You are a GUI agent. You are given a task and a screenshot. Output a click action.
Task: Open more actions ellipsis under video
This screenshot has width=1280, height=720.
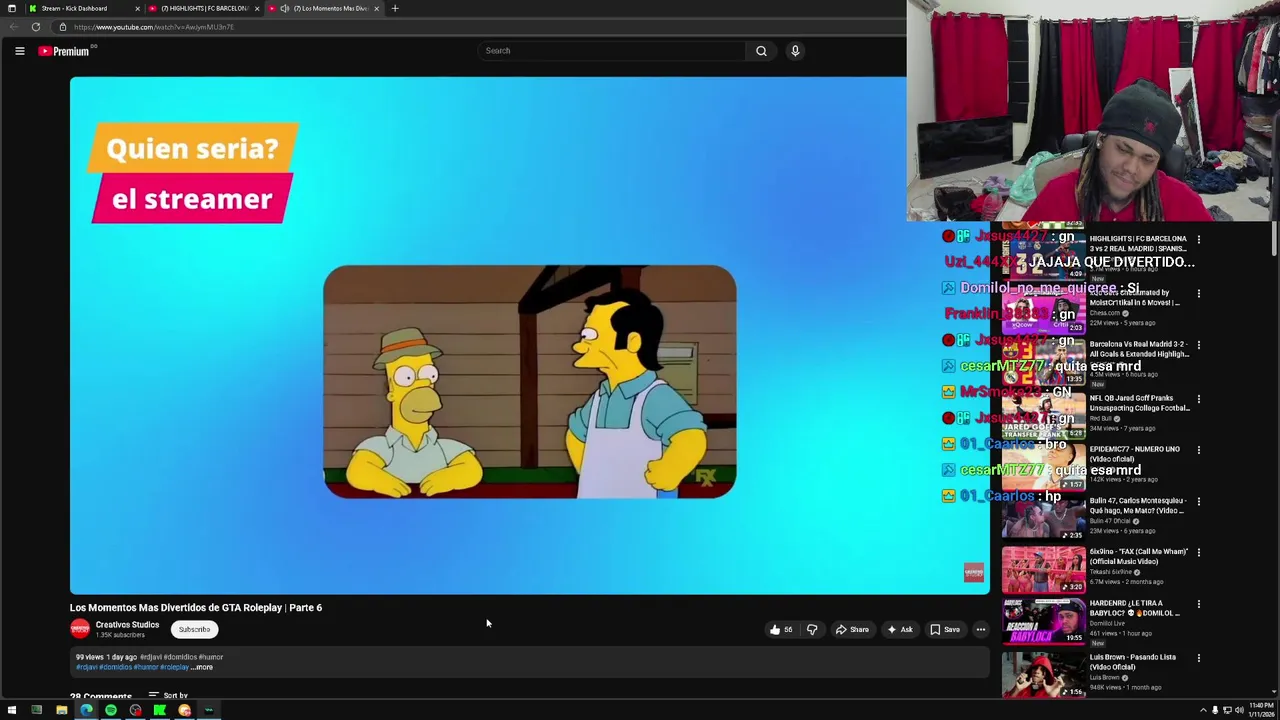pyautogui.click(x=981, y=630)
